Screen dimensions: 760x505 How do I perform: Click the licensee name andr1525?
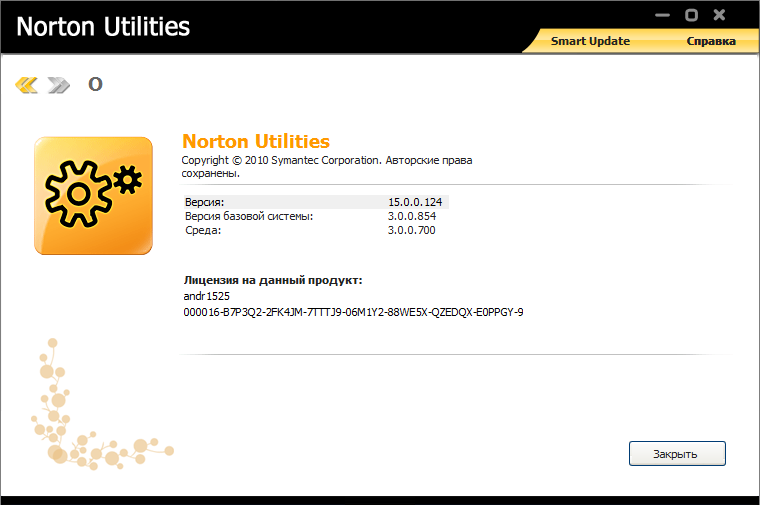(207, 297)
